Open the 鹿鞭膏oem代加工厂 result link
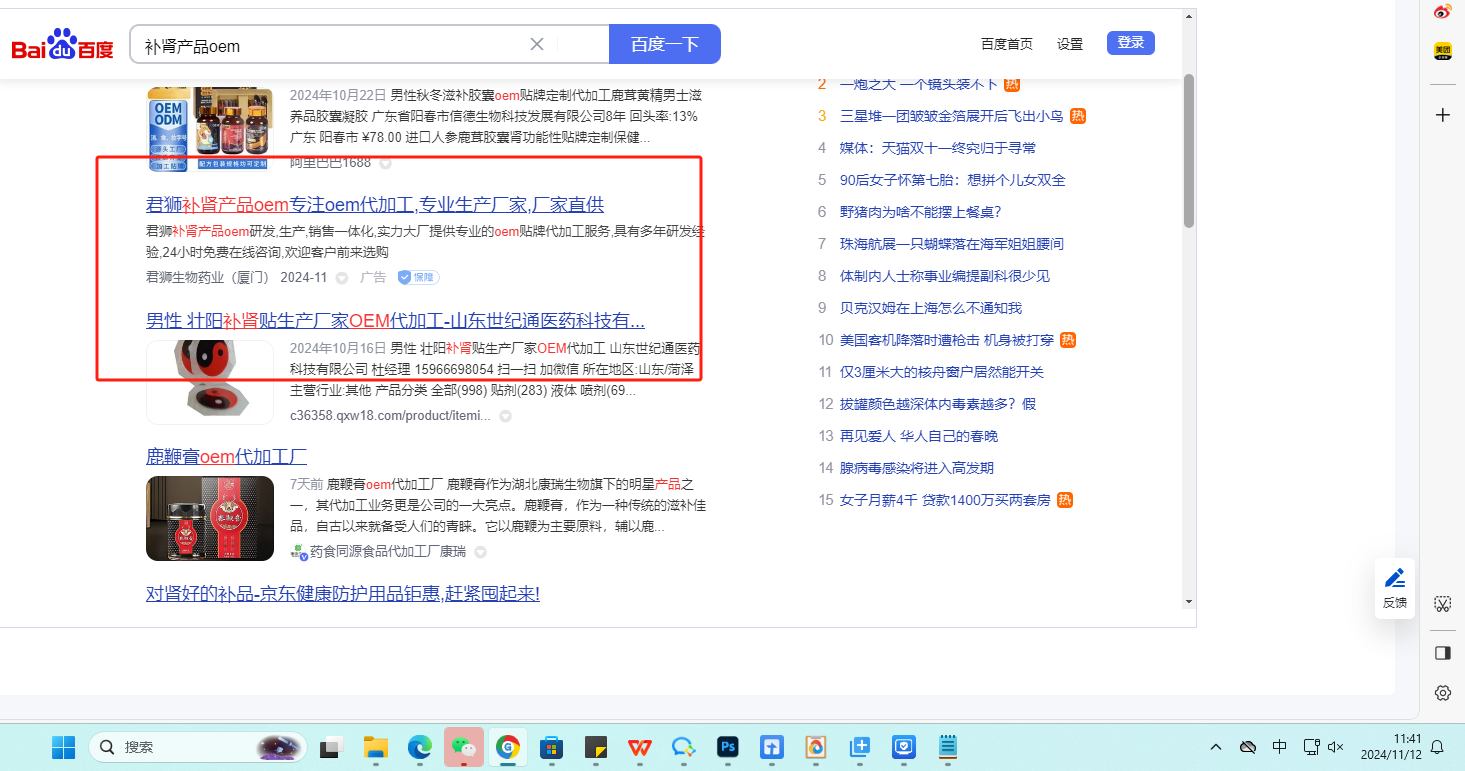 (226, 457)
